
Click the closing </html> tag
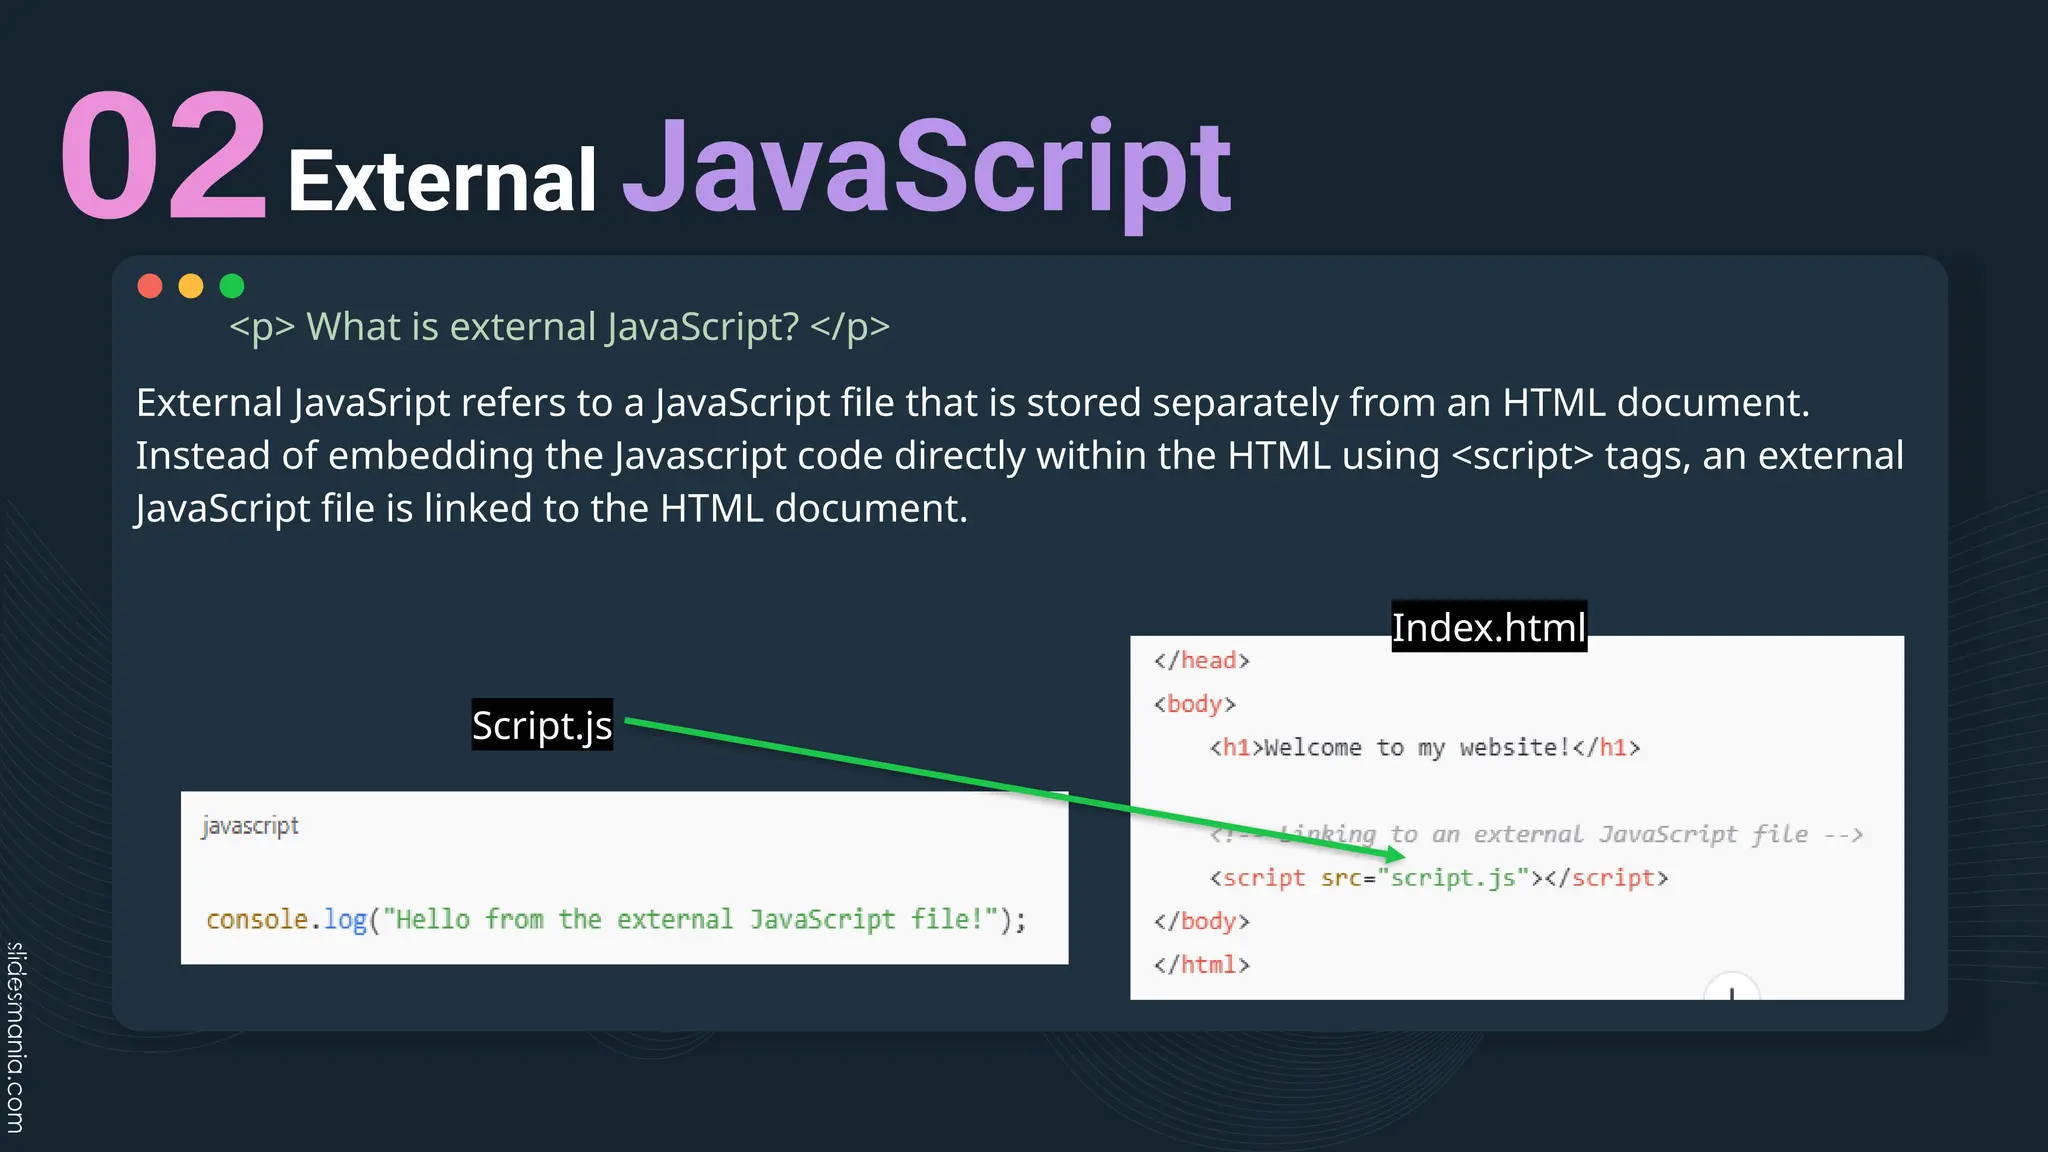pyautogui.click(x=1201, y=965)
